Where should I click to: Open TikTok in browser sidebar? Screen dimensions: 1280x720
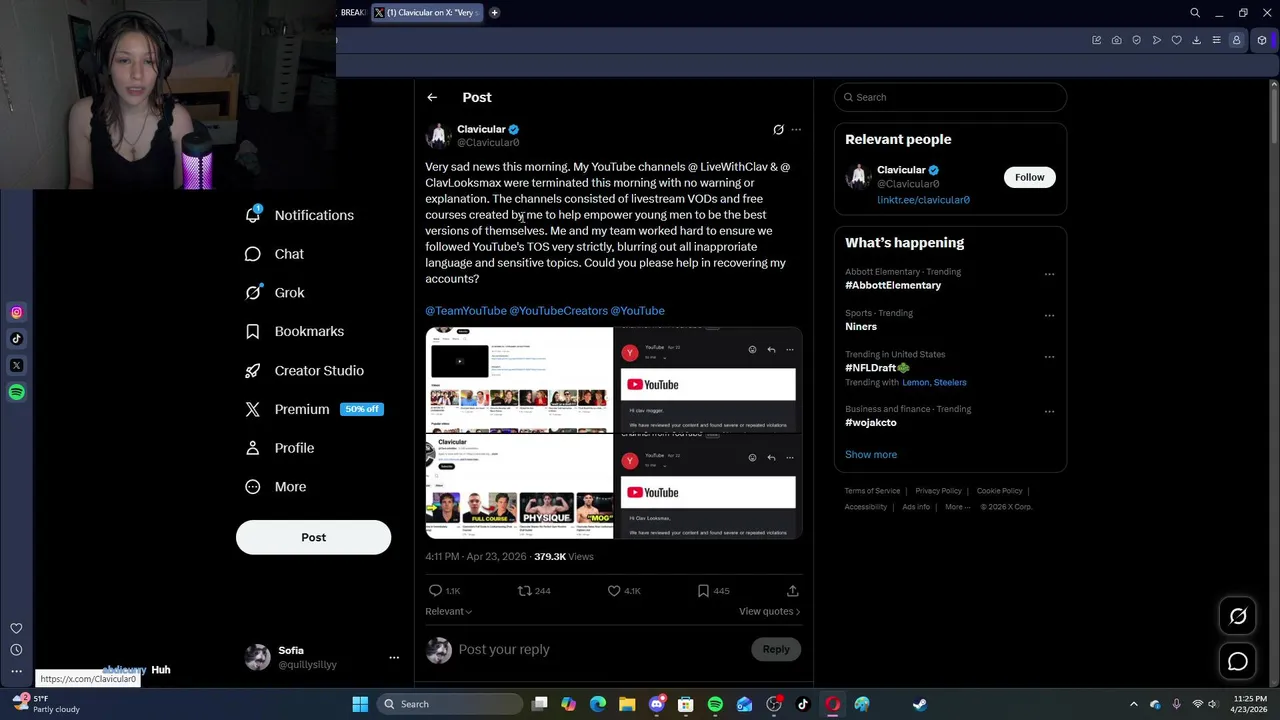[16, 339]
